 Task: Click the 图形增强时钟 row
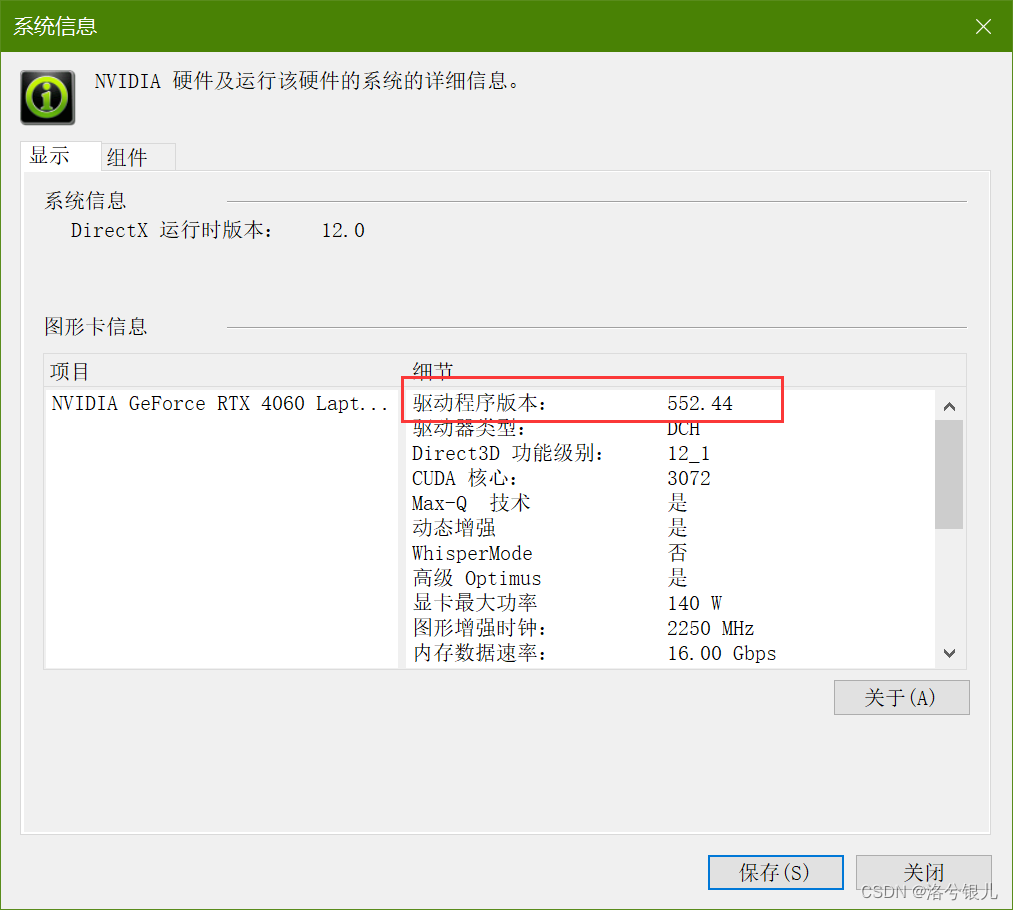point(672,628)
